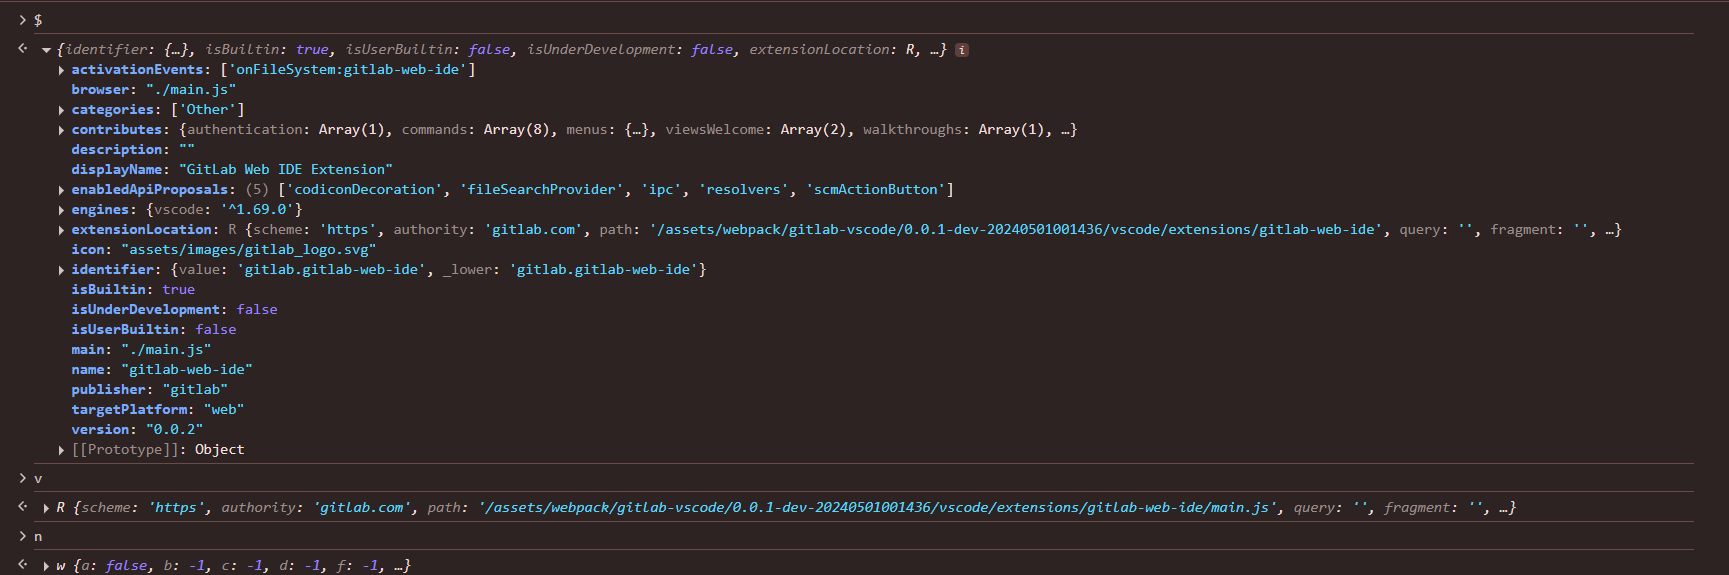1729x575 pixels.
Task: Select the isUnderDevelopment false value in list
Action: pyautogui.click(x=257, y=310)
